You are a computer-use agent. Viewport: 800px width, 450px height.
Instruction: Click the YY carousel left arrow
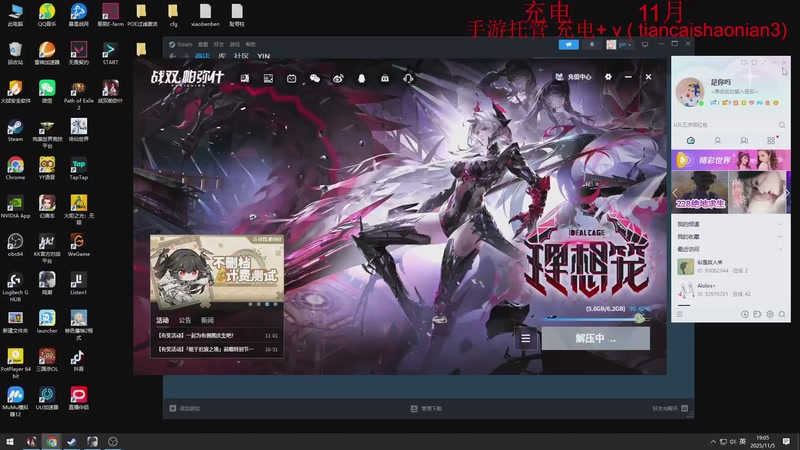[675, 192]
